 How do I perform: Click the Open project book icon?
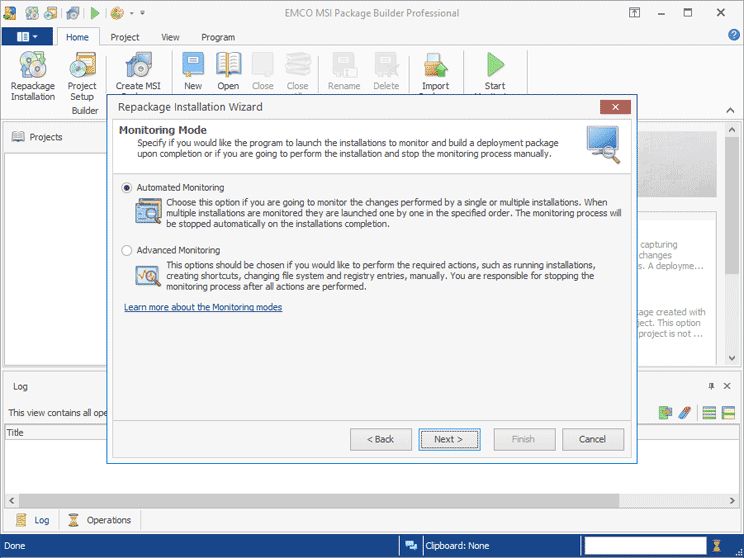pos(228,65)
